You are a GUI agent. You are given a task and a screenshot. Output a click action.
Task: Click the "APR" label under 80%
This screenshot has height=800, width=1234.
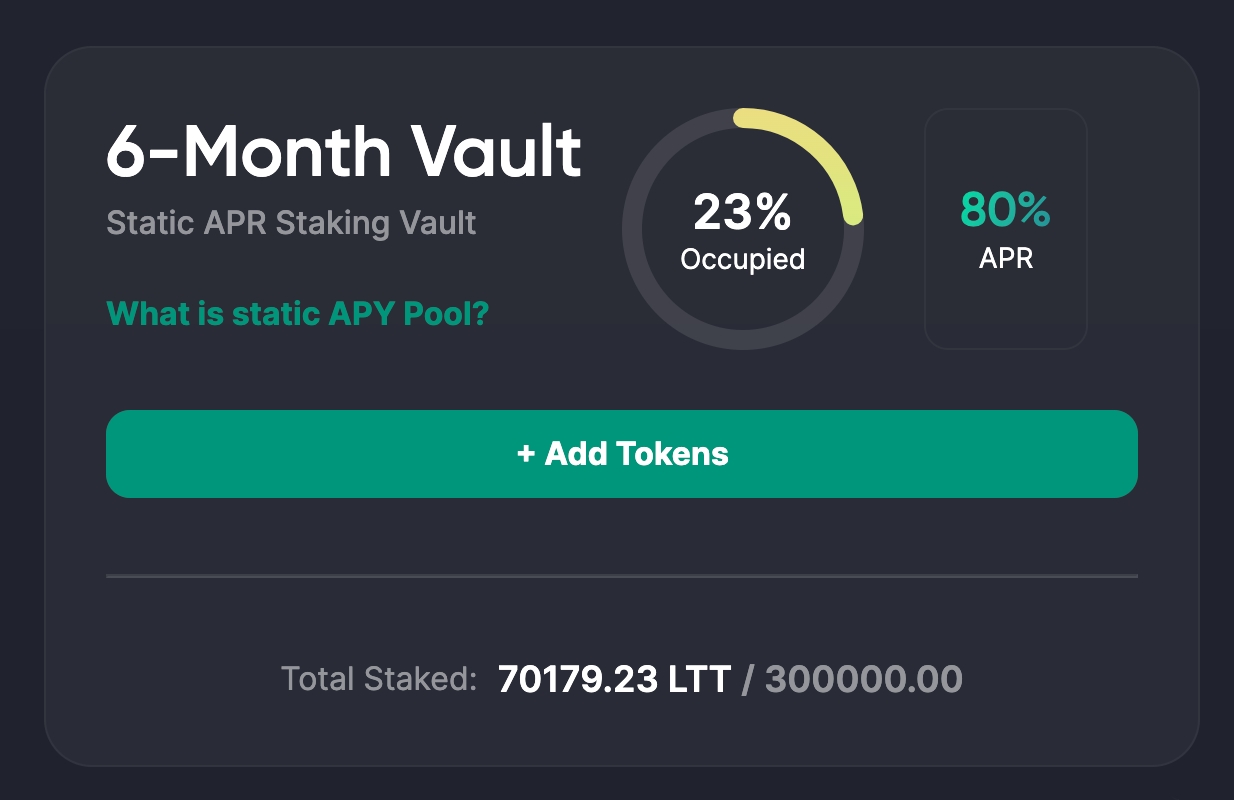pos(1005,259)
